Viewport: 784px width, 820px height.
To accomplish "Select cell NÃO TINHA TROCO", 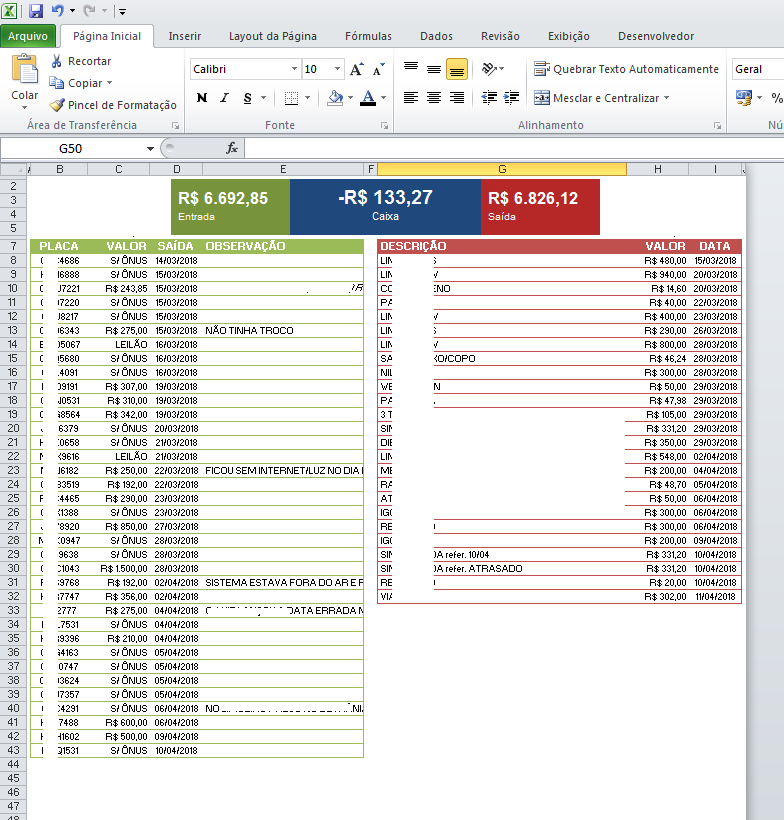I will click(x=282, y=331).
